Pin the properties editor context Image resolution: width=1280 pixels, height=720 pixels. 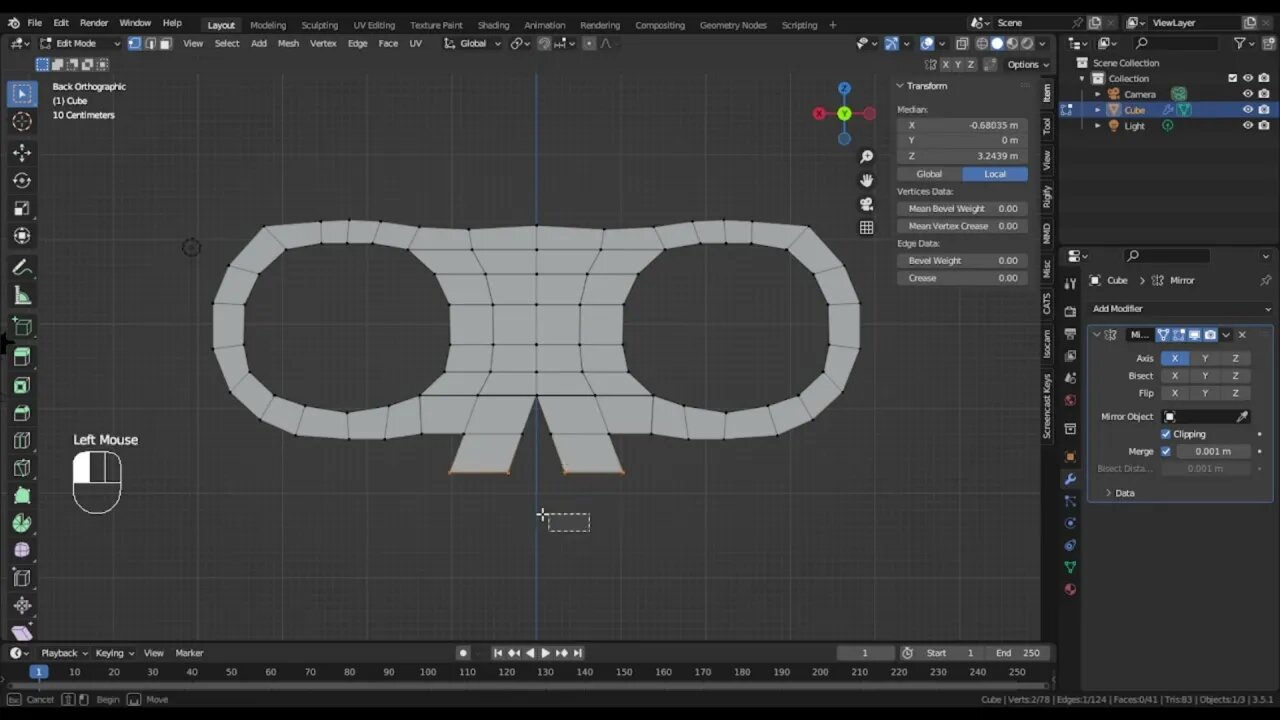tap(1265, 280)
